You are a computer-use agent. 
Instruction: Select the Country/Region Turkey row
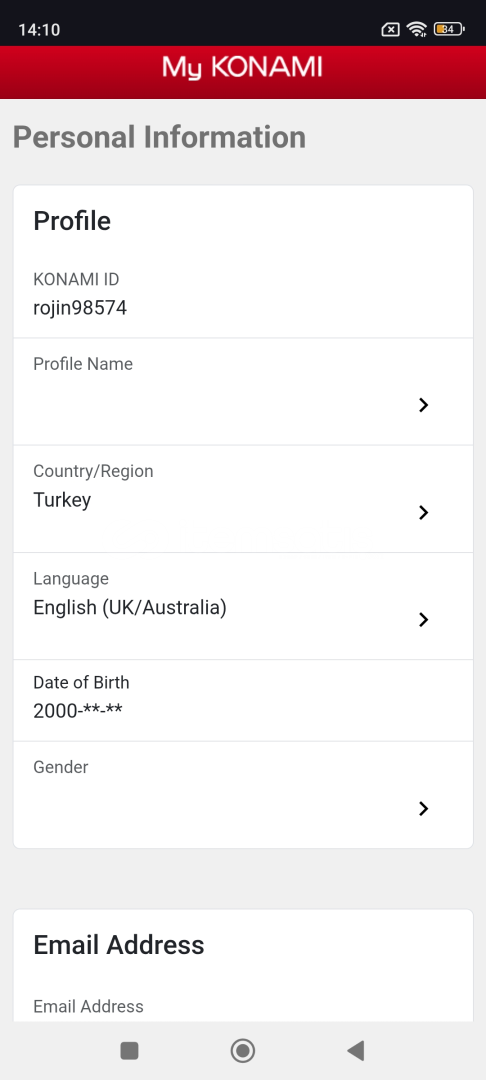click(243, 499)
